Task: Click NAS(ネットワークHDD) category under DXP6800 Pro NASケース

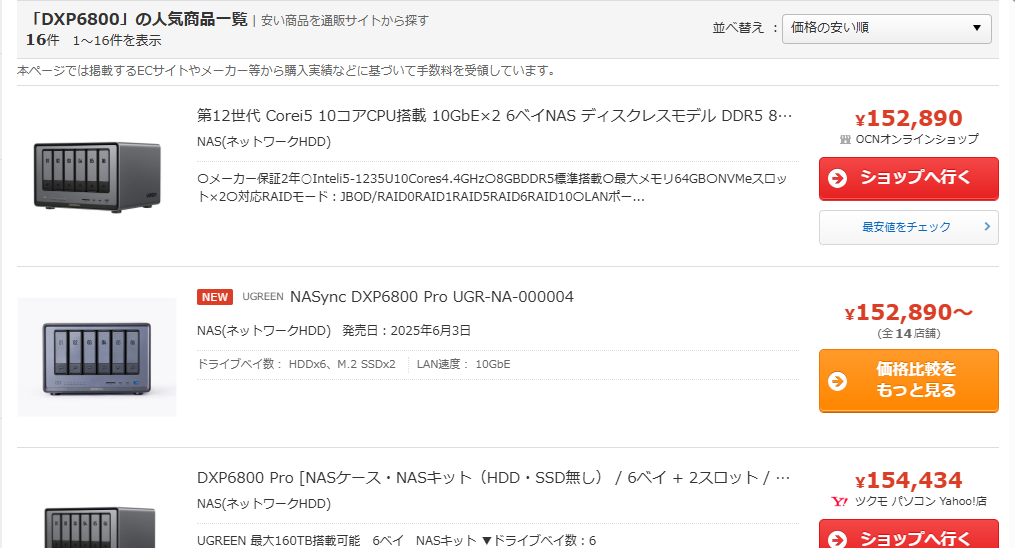Action: 263,504
